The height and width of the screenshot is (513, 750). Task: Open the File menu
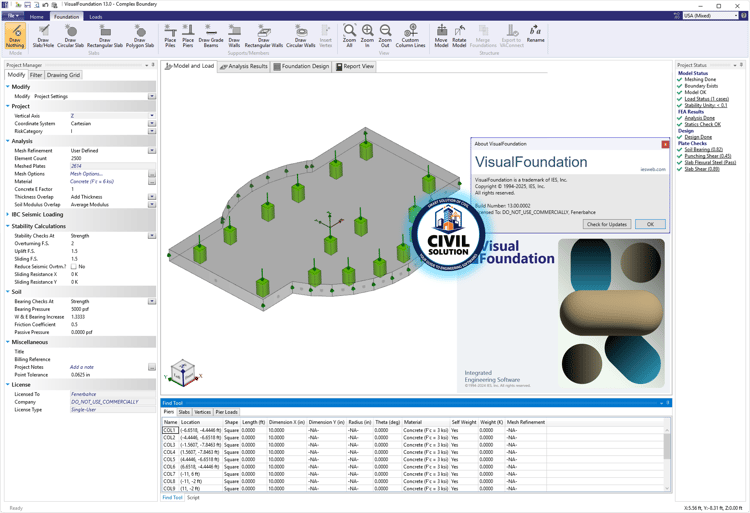(13, 16)
